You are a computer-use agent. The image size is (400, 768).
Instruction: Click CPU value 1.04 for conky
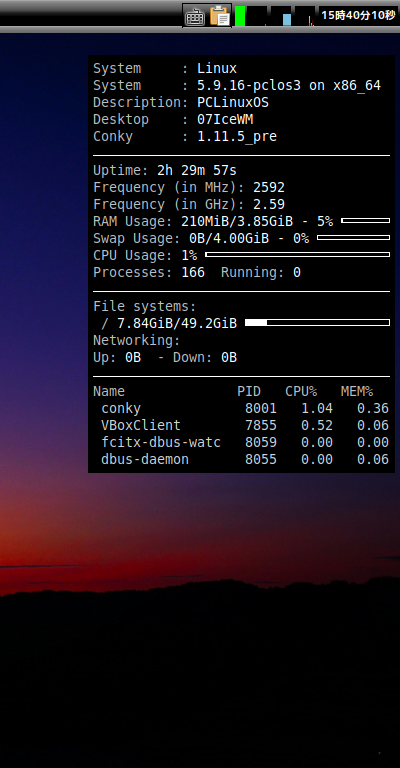pos(317,408)
